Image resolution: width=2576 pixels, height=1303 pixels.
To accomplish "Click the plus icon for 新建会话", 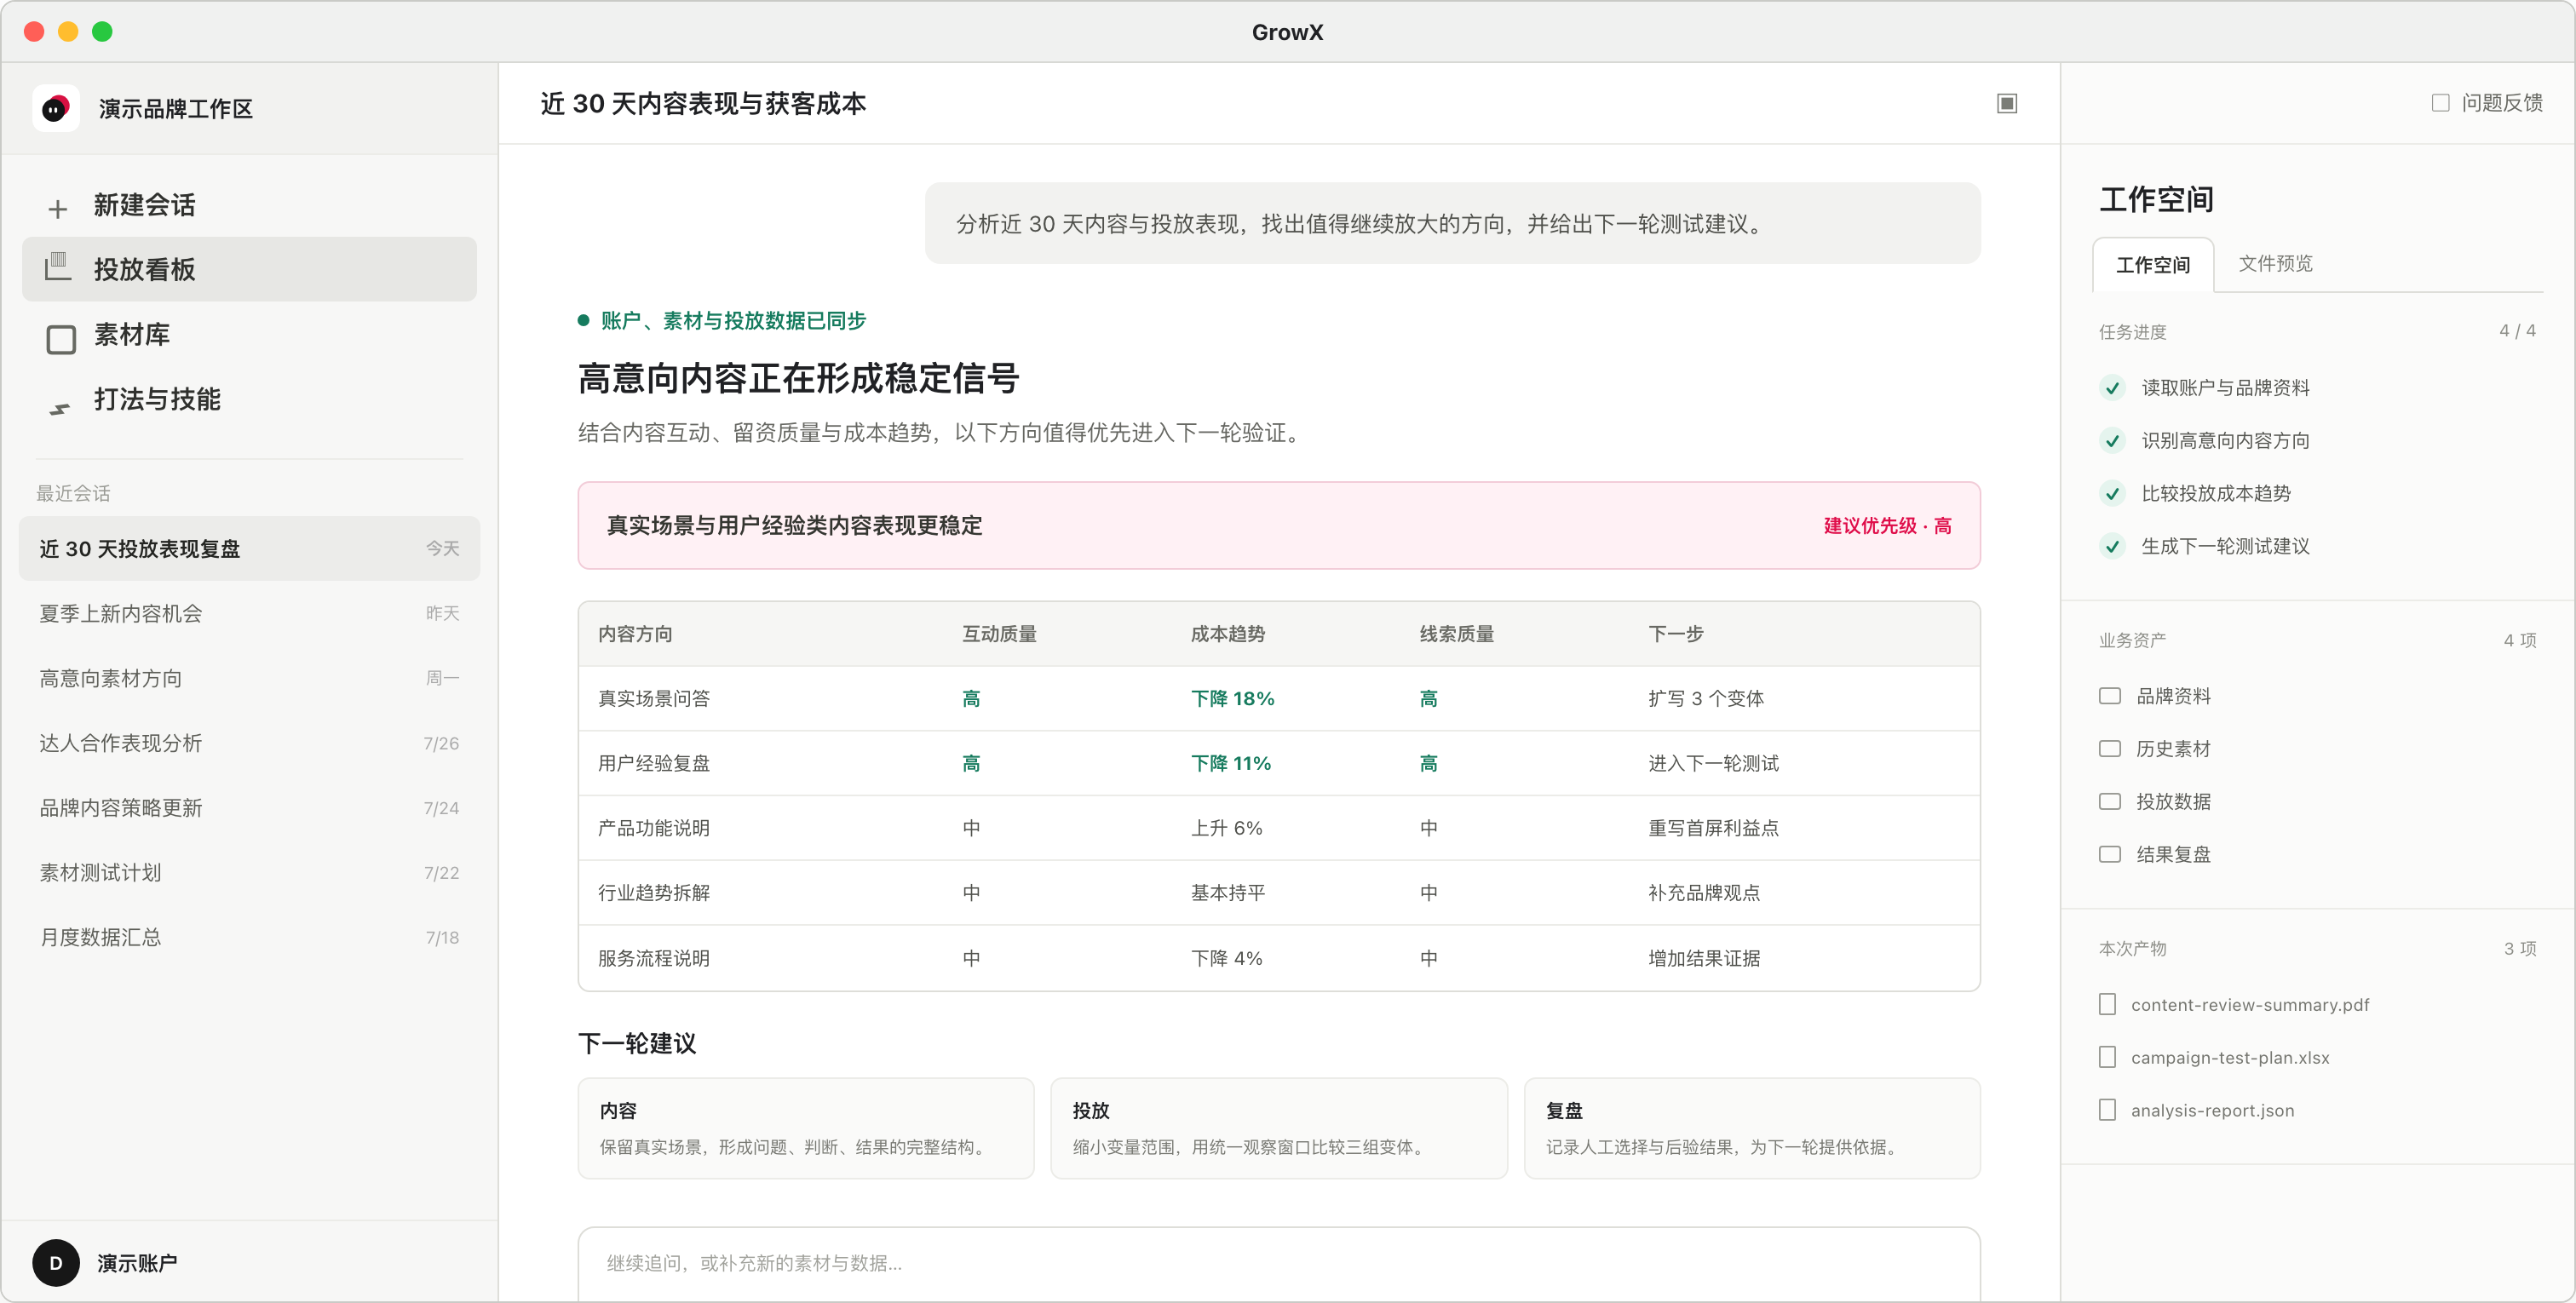I will coord(58,207).
